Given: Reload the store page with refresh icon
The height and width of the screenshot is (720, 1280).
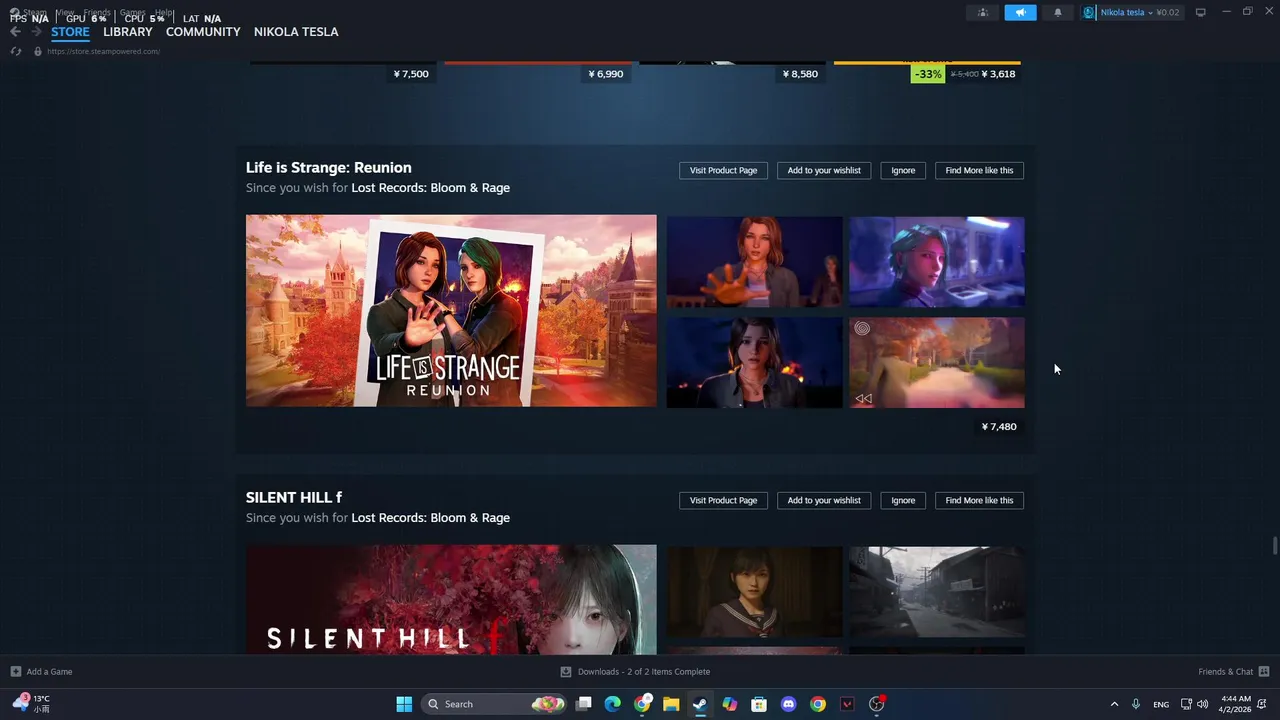Looking at the screenshot, I should click(x=15, y=51).
